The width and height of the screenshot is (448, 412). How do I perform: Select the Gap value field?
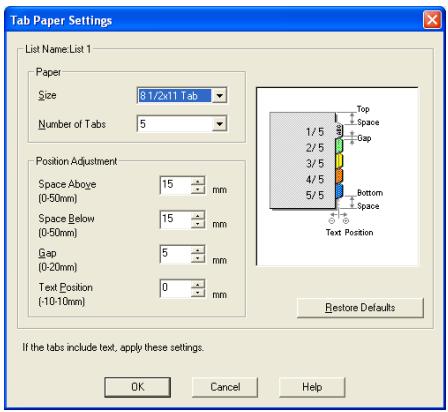coord(176,254)
